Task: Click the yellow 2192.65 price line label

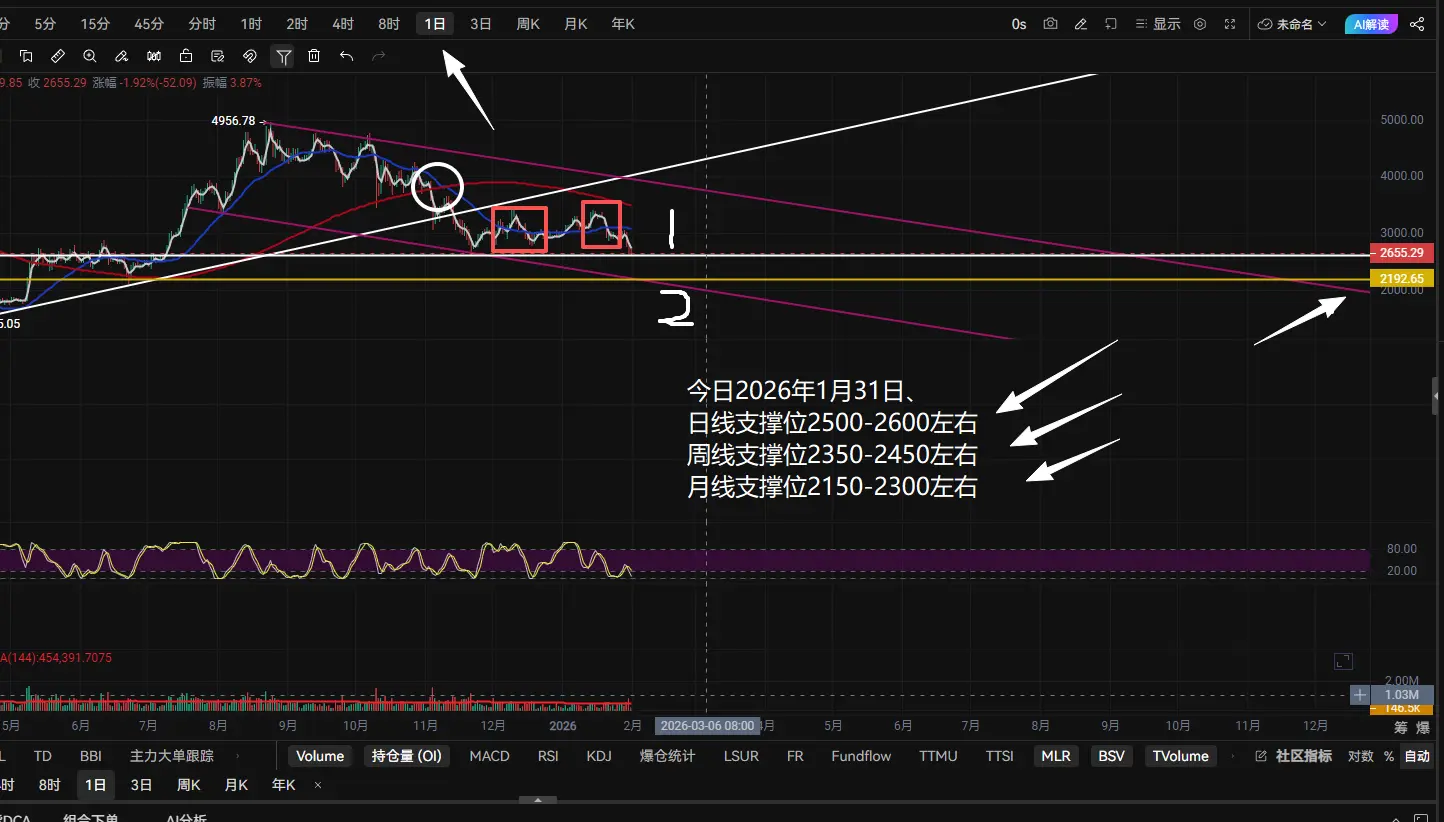Action: (1402, 279)
